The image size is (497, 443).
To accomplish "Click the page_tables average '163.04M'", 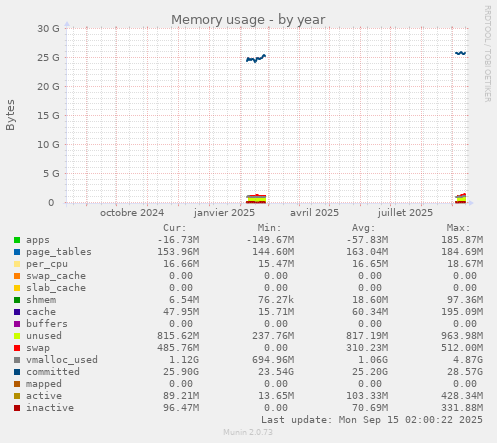I will [367, 252].
